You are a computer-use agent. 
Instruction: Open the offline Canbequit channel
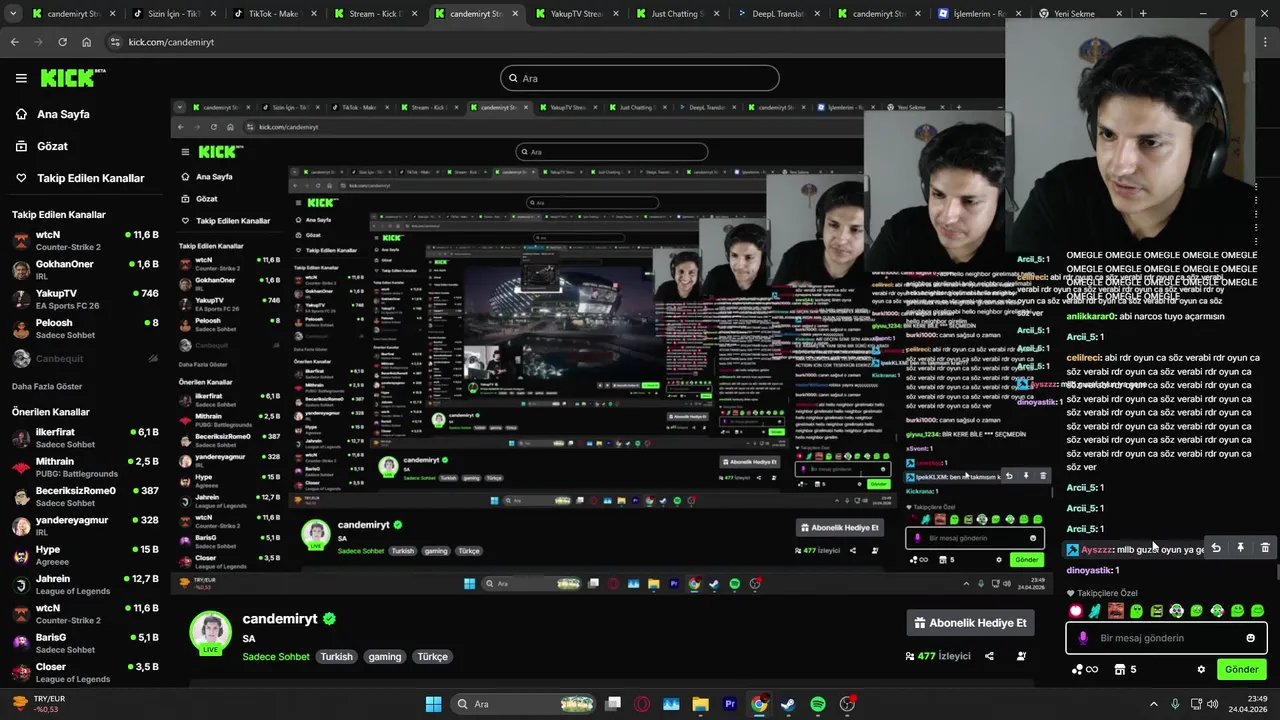pyautogui.click(x=85, y=358)
